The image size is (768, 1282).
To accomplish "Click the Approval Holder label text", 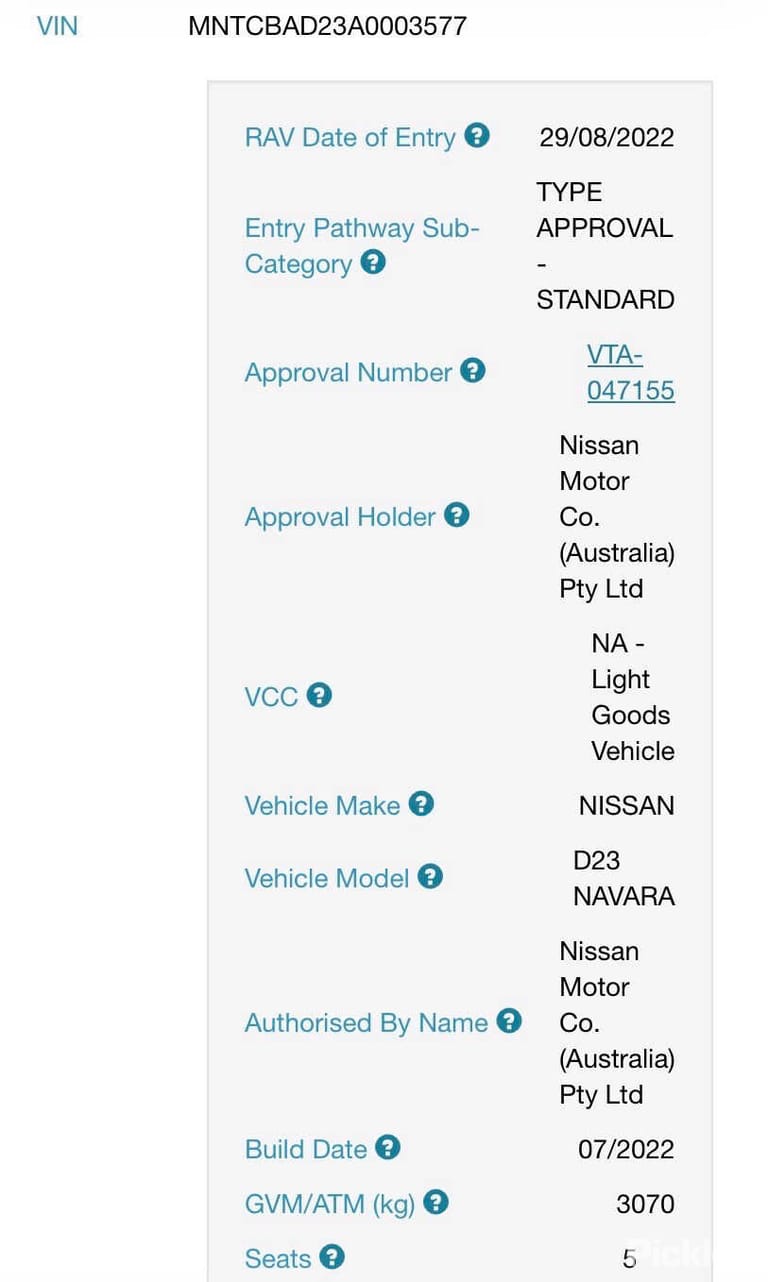I will click(340, 517).
